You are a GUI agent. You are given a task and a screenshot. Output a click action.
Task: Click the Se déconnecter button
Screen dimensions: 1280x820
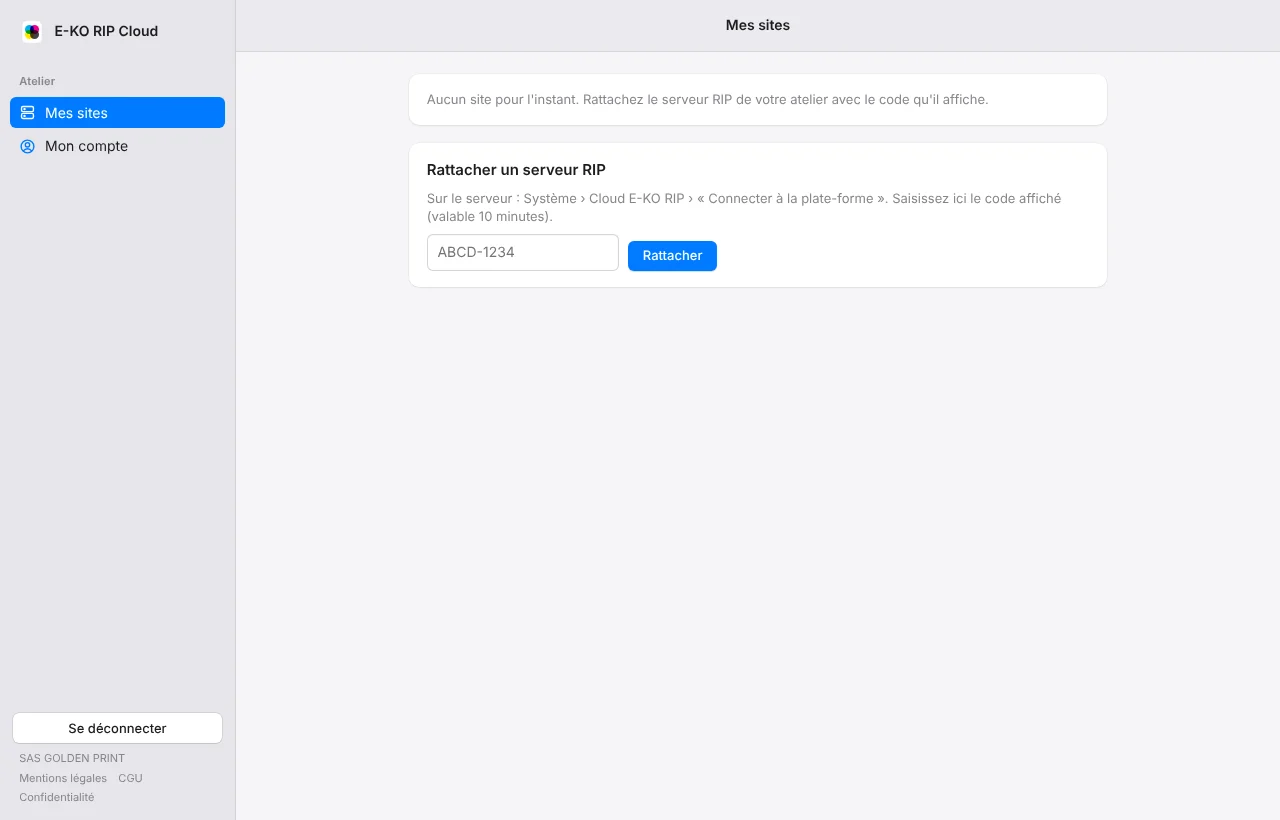click(x=117, y=728)
